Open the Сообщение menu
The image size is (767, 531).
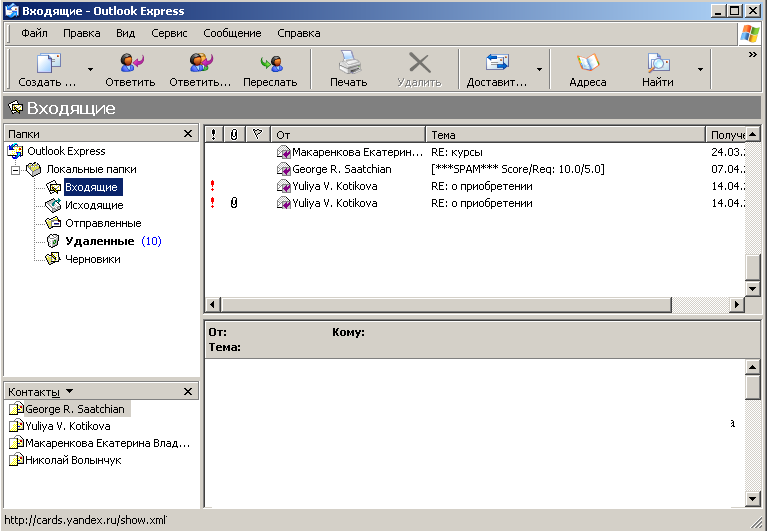point(232,33)
